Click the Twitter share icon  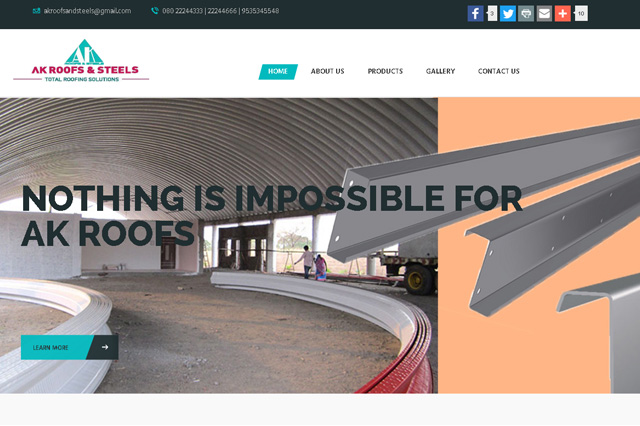point(508,13)
